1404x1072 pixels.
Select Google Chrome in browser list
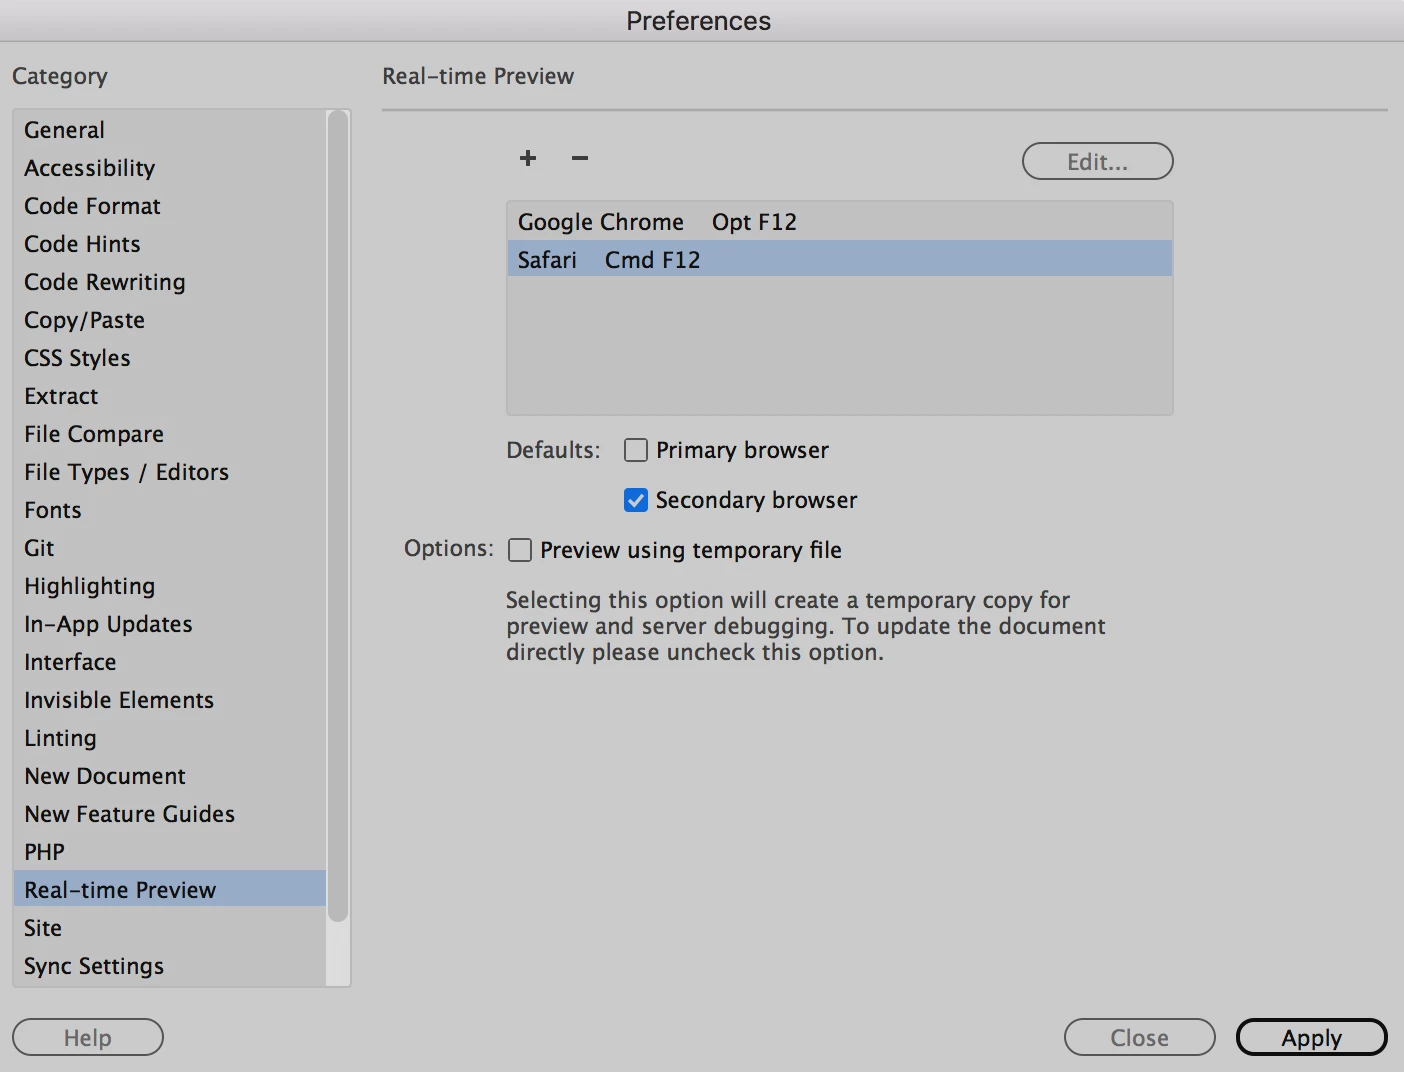[x=601, y=222]
